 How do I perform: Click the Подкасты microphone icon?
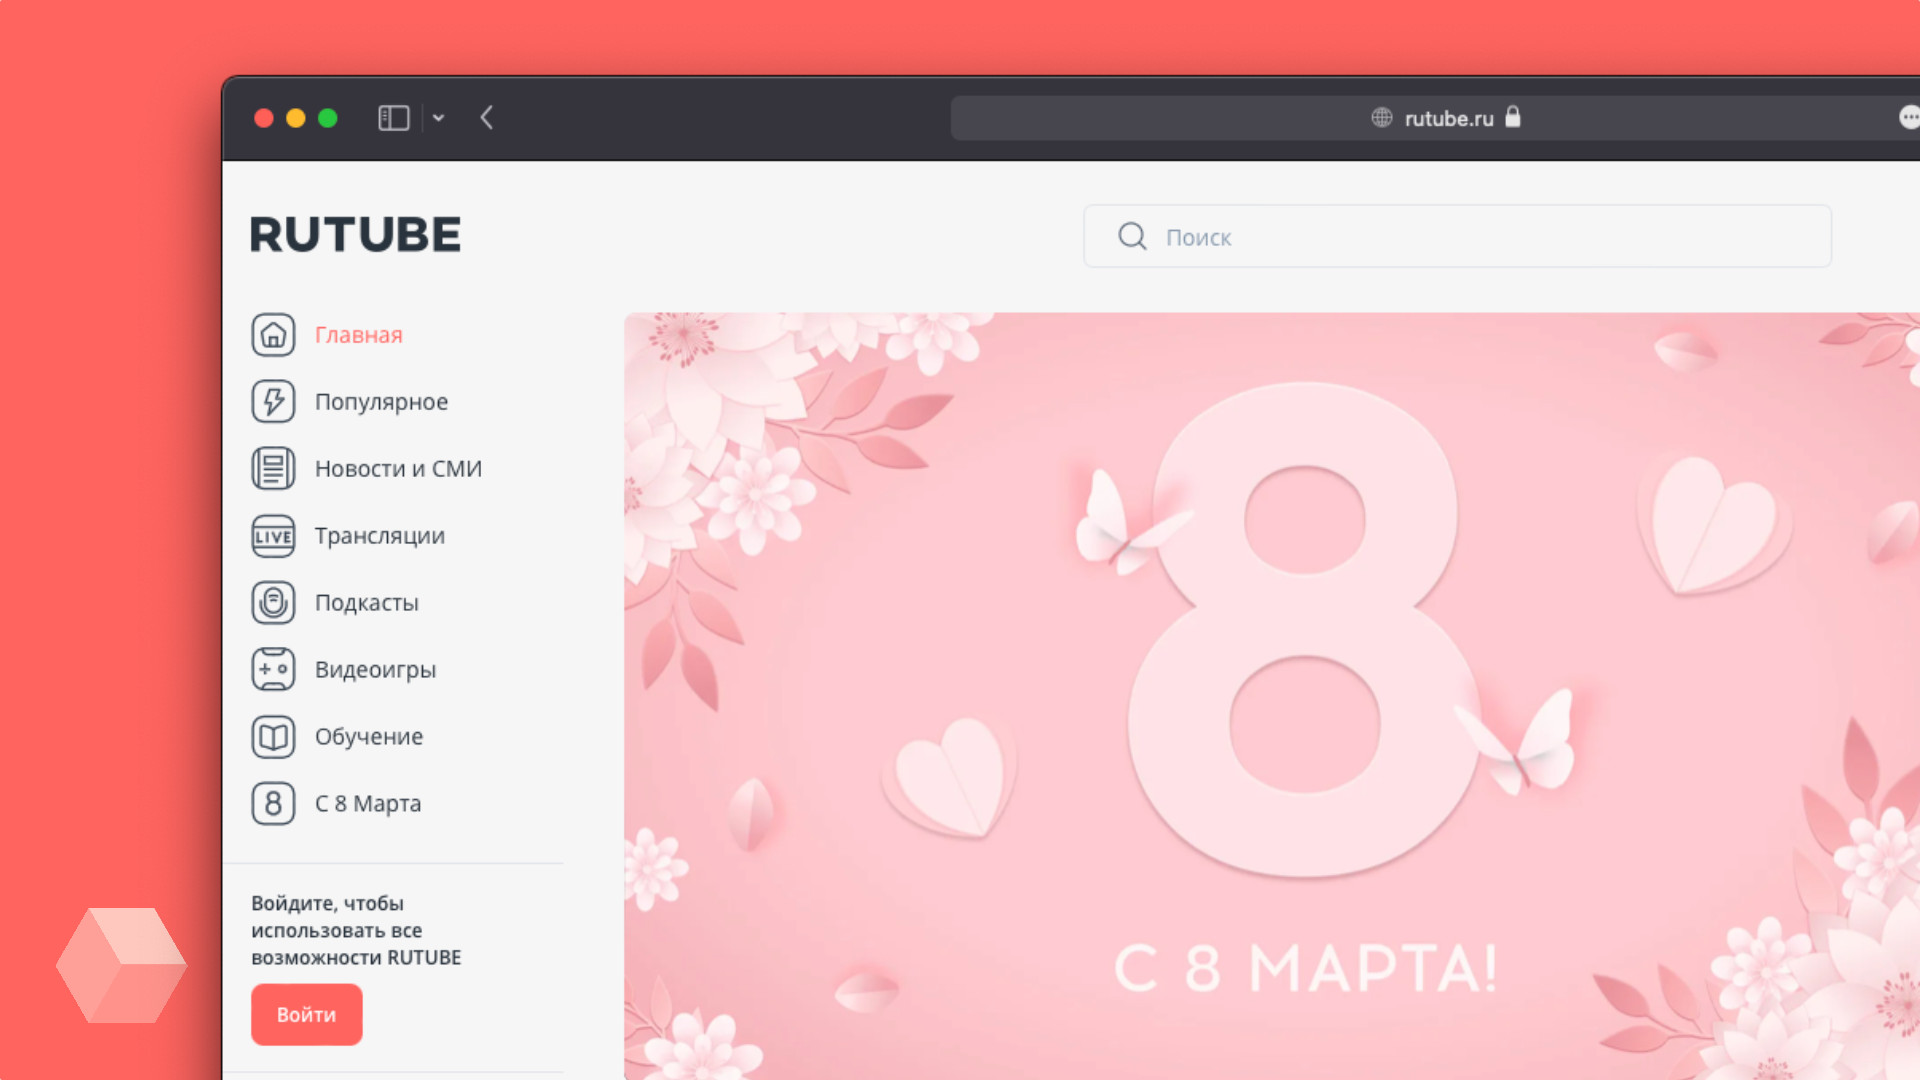(273, 603)
